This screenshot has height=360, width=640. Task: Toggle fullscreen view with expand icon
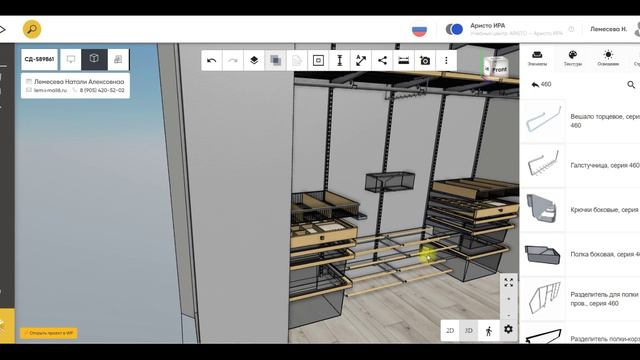coord(509,282)
